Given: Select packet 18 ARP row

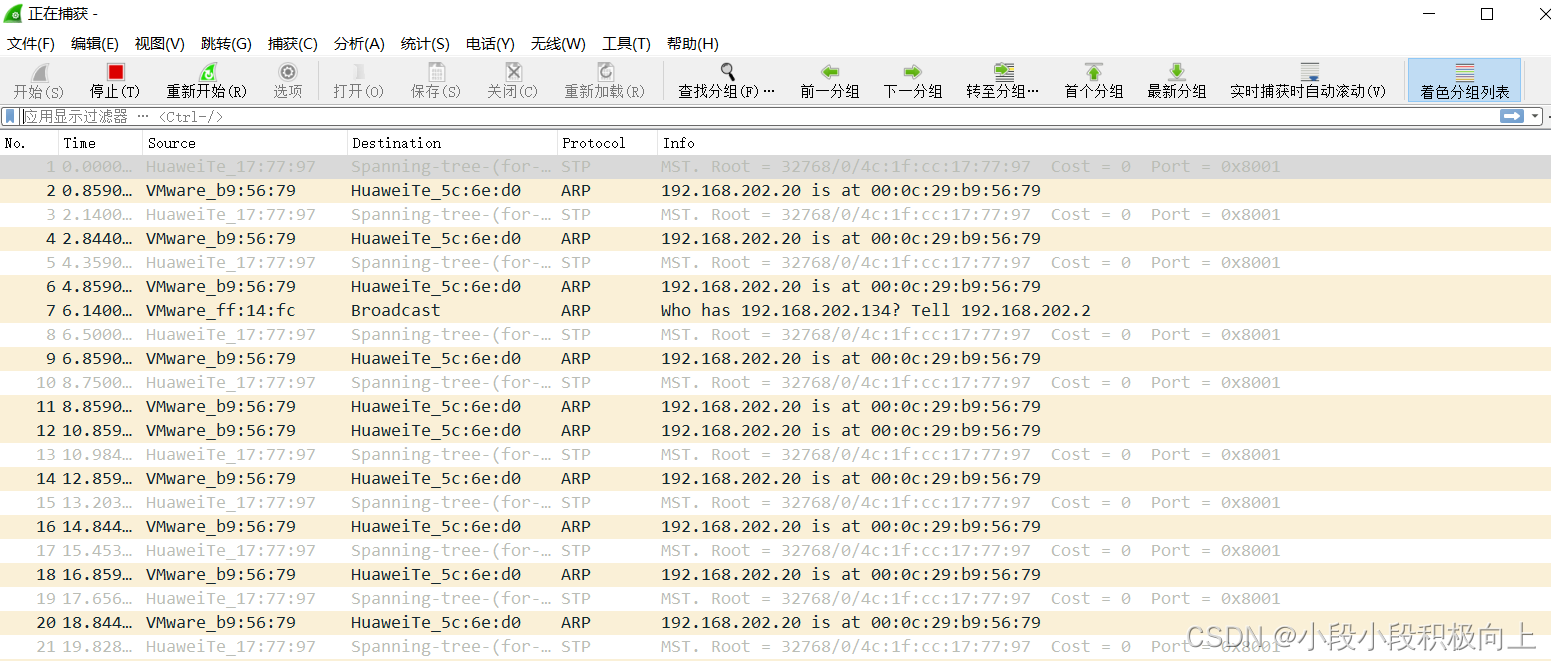Looking at the screenshot, I should (775, 575).
